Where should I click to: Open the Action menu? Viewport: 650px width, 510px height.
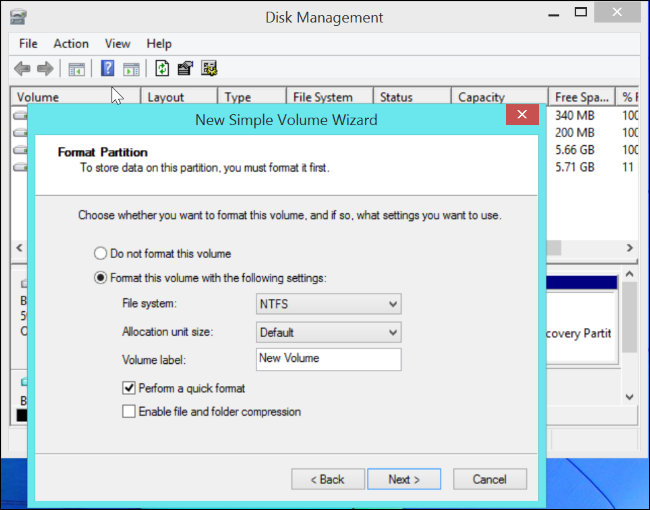71,44
